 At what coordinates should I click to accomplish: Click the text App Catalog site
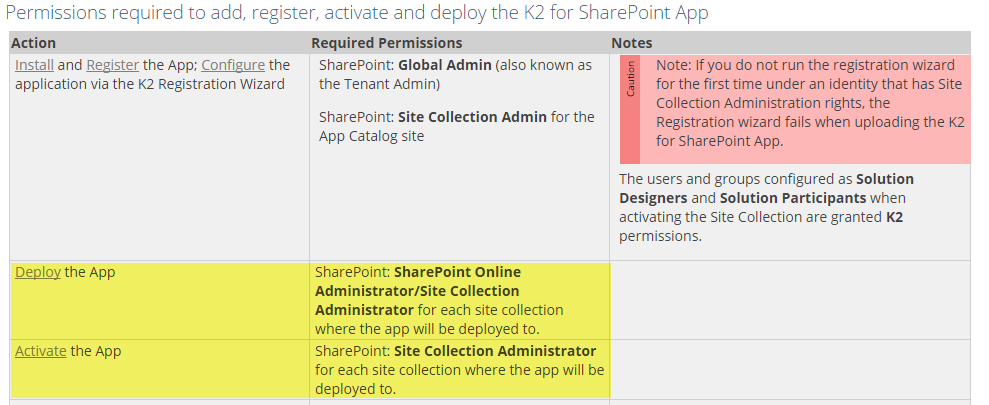372,136
